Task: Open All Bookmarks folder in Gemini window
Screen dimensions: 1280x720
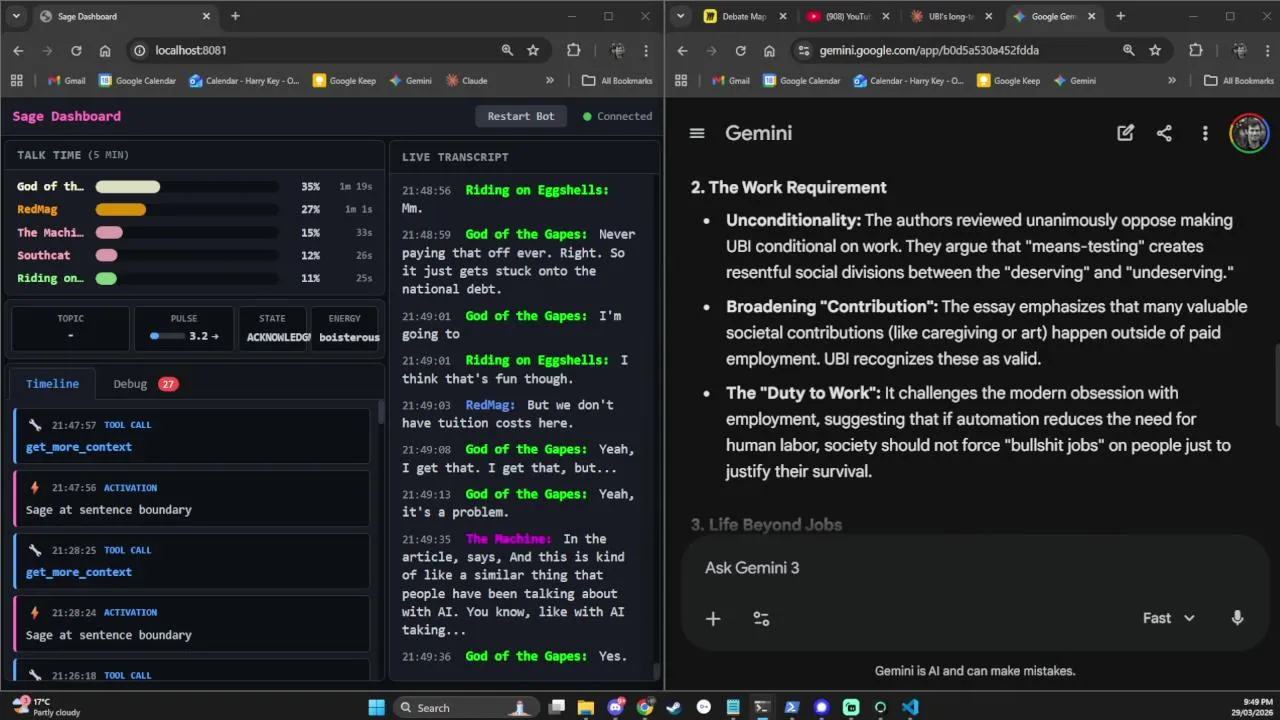Action: 1240,81
